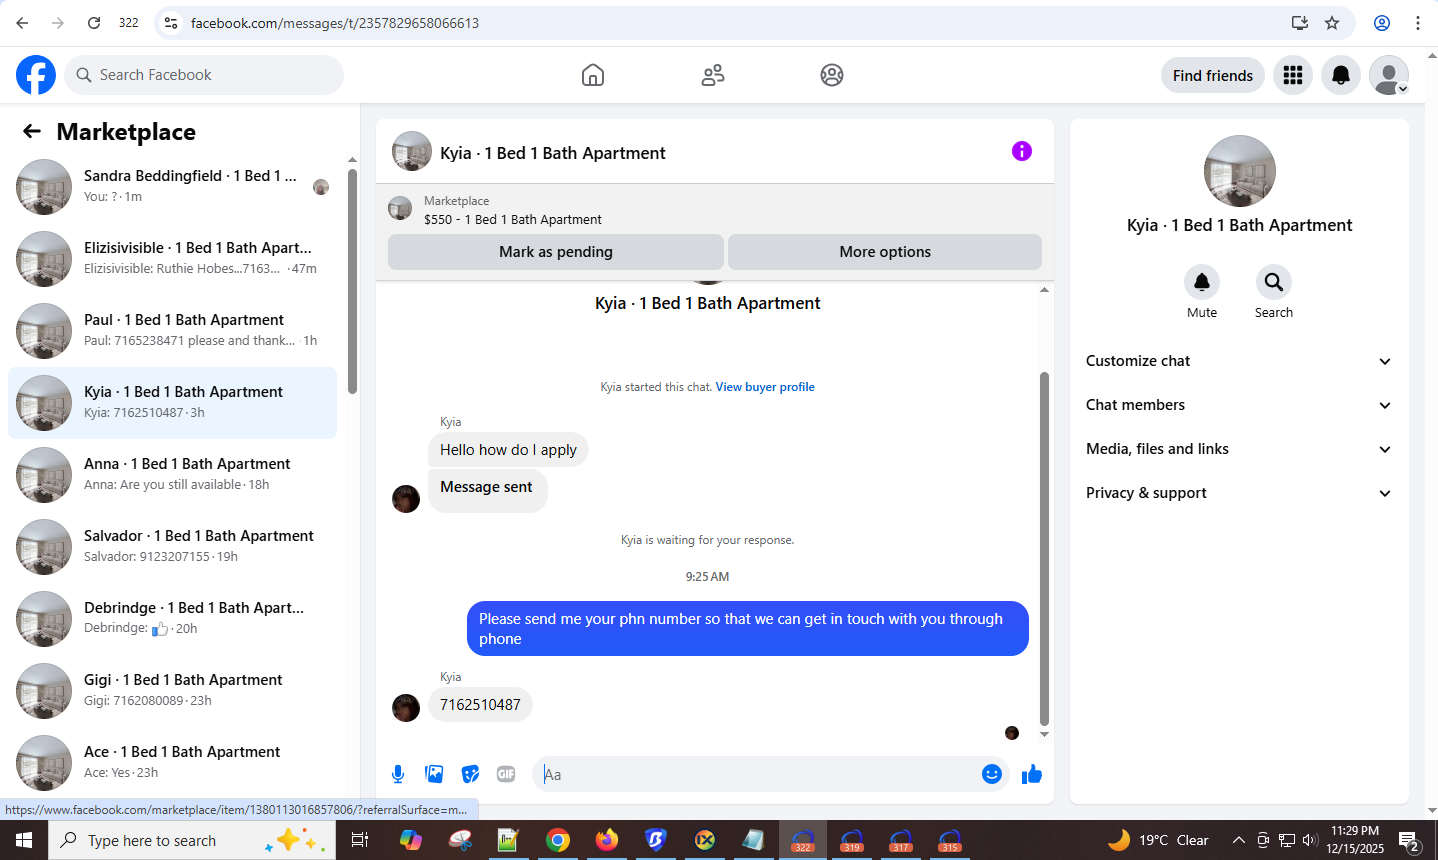Open Chrome profile icon

(1382, 23)
